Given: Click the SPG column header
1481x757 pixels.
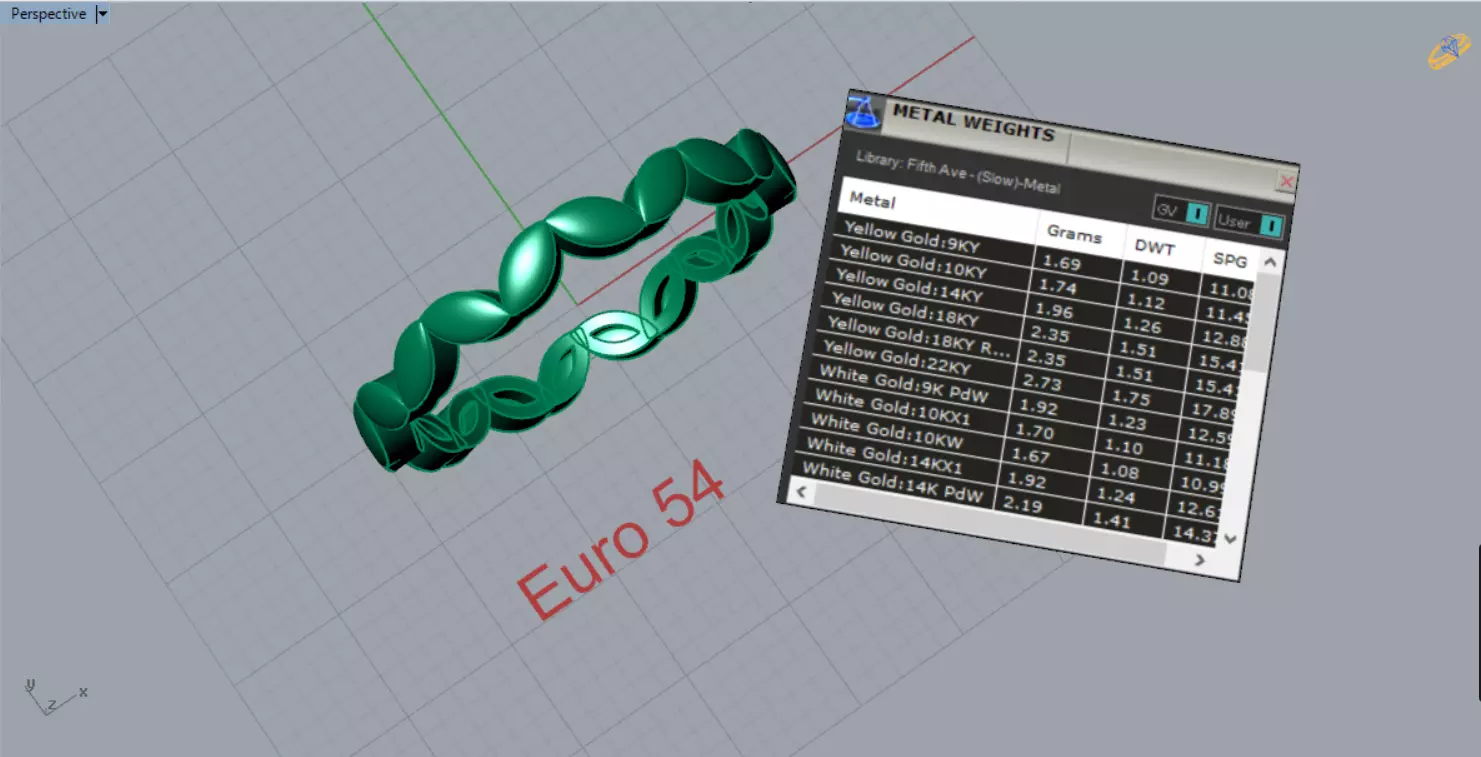Looking at the screenshot, I should pos(1229,260).
